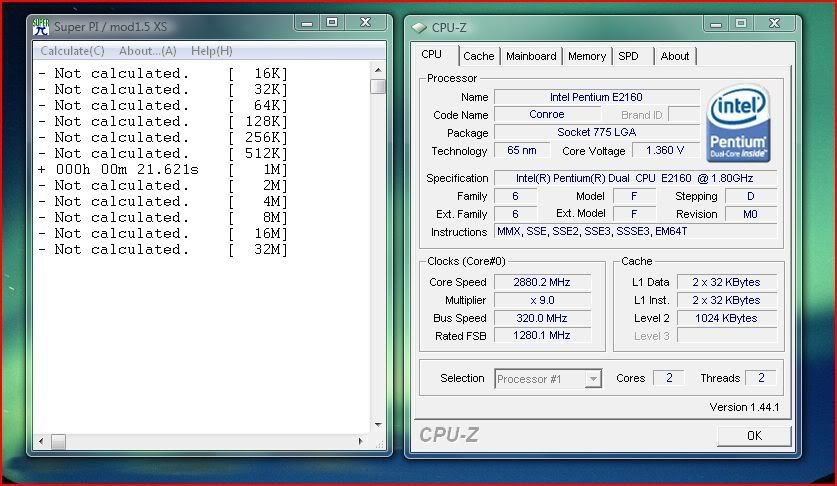Close the CPU-Z window
The width and height of the screenshot is (837, 486).
tap(775, 23)
